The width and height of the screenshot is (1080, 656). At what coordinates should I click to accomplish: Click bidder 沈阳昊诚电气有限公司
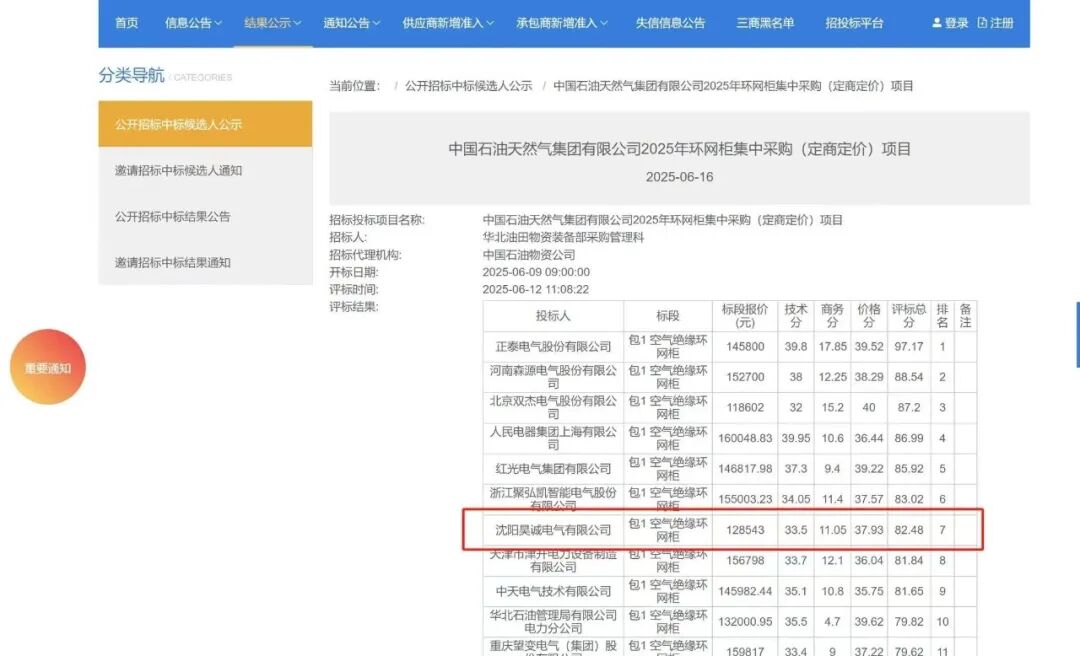click(553, 530)
